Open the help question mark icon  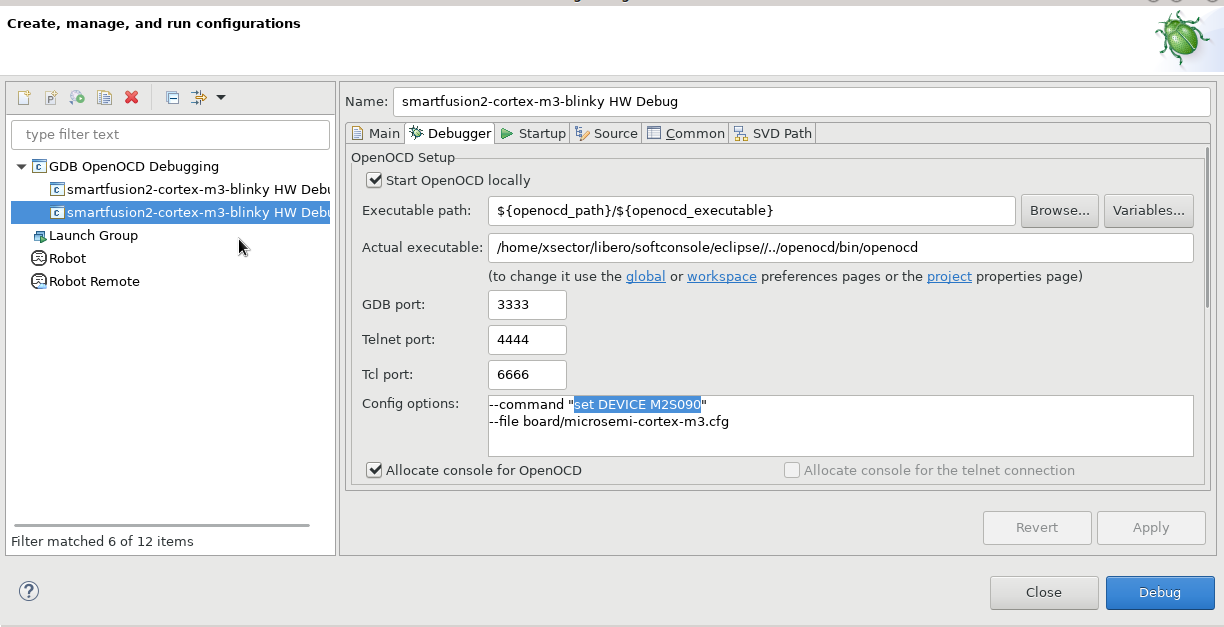click(x=29, y=591)
